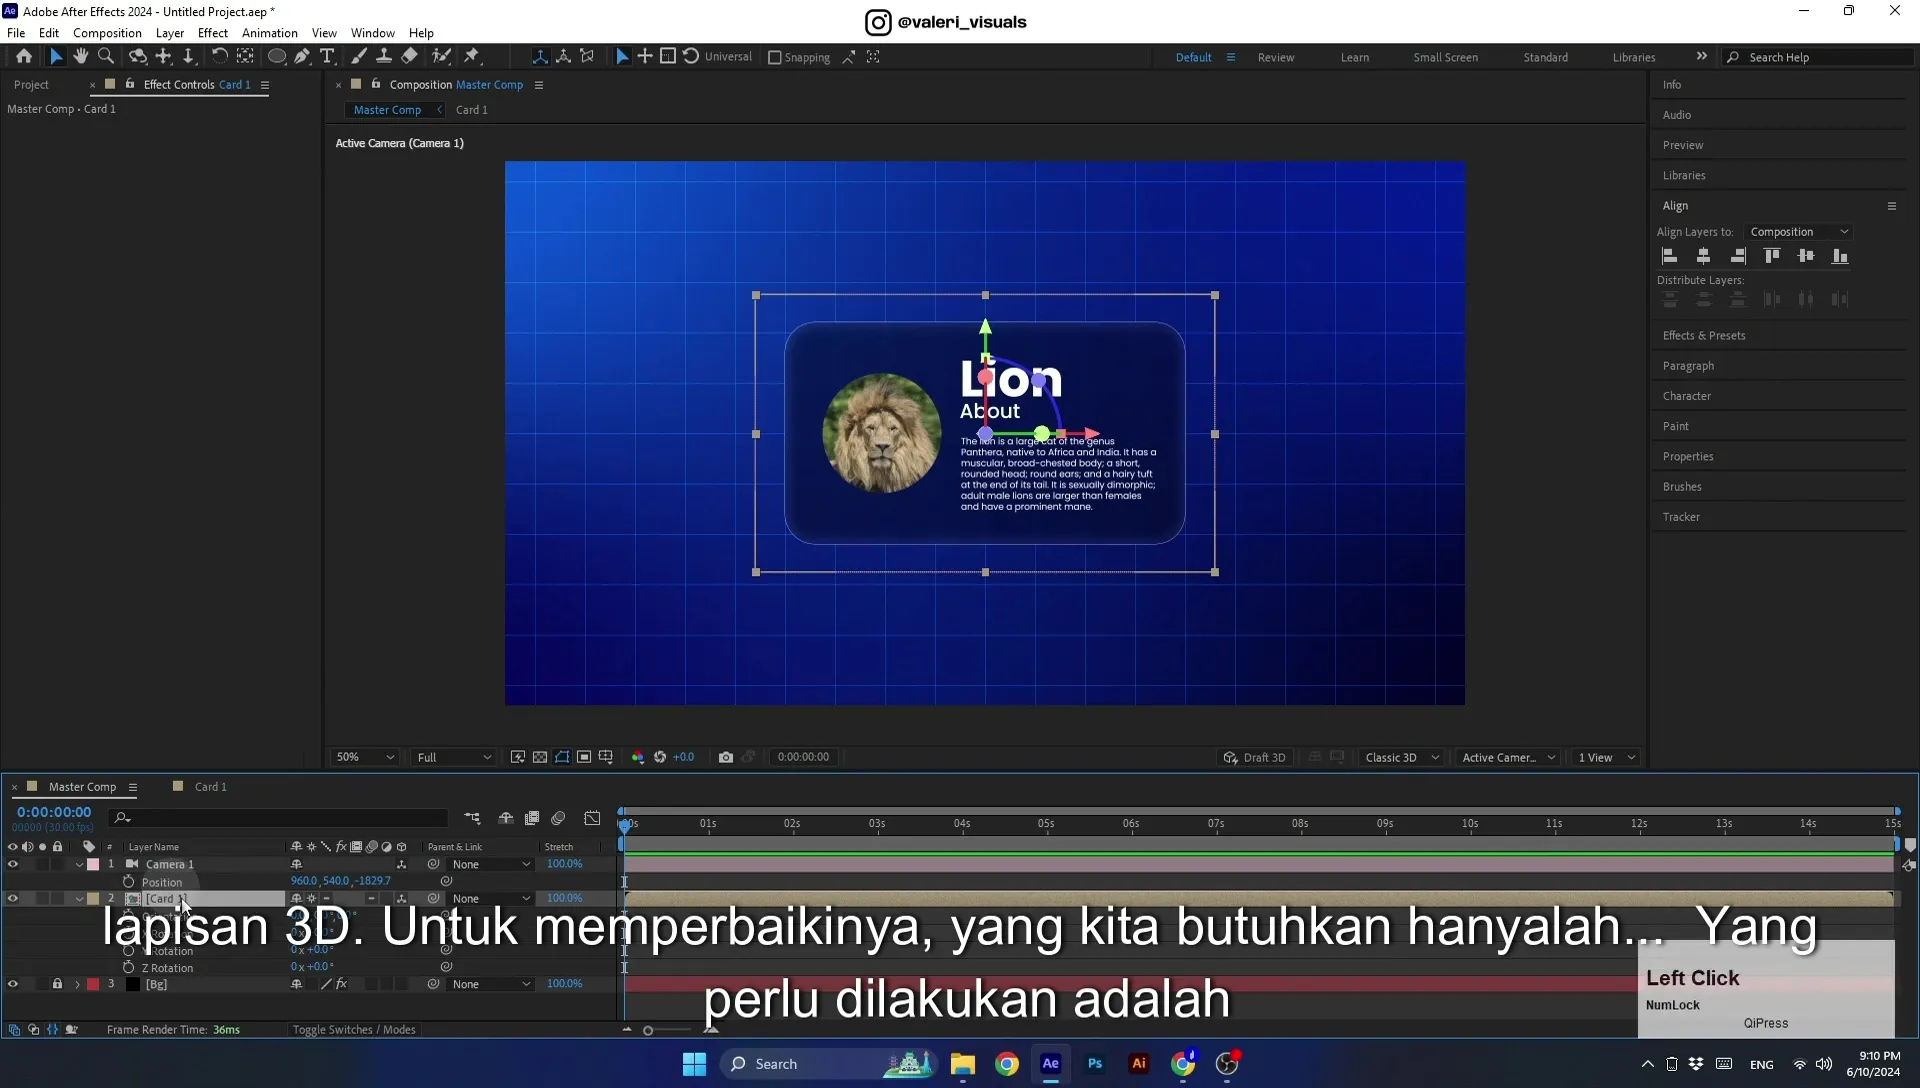
Task: Select the Puppet Pin tool
Action: (x=472, y=57)
